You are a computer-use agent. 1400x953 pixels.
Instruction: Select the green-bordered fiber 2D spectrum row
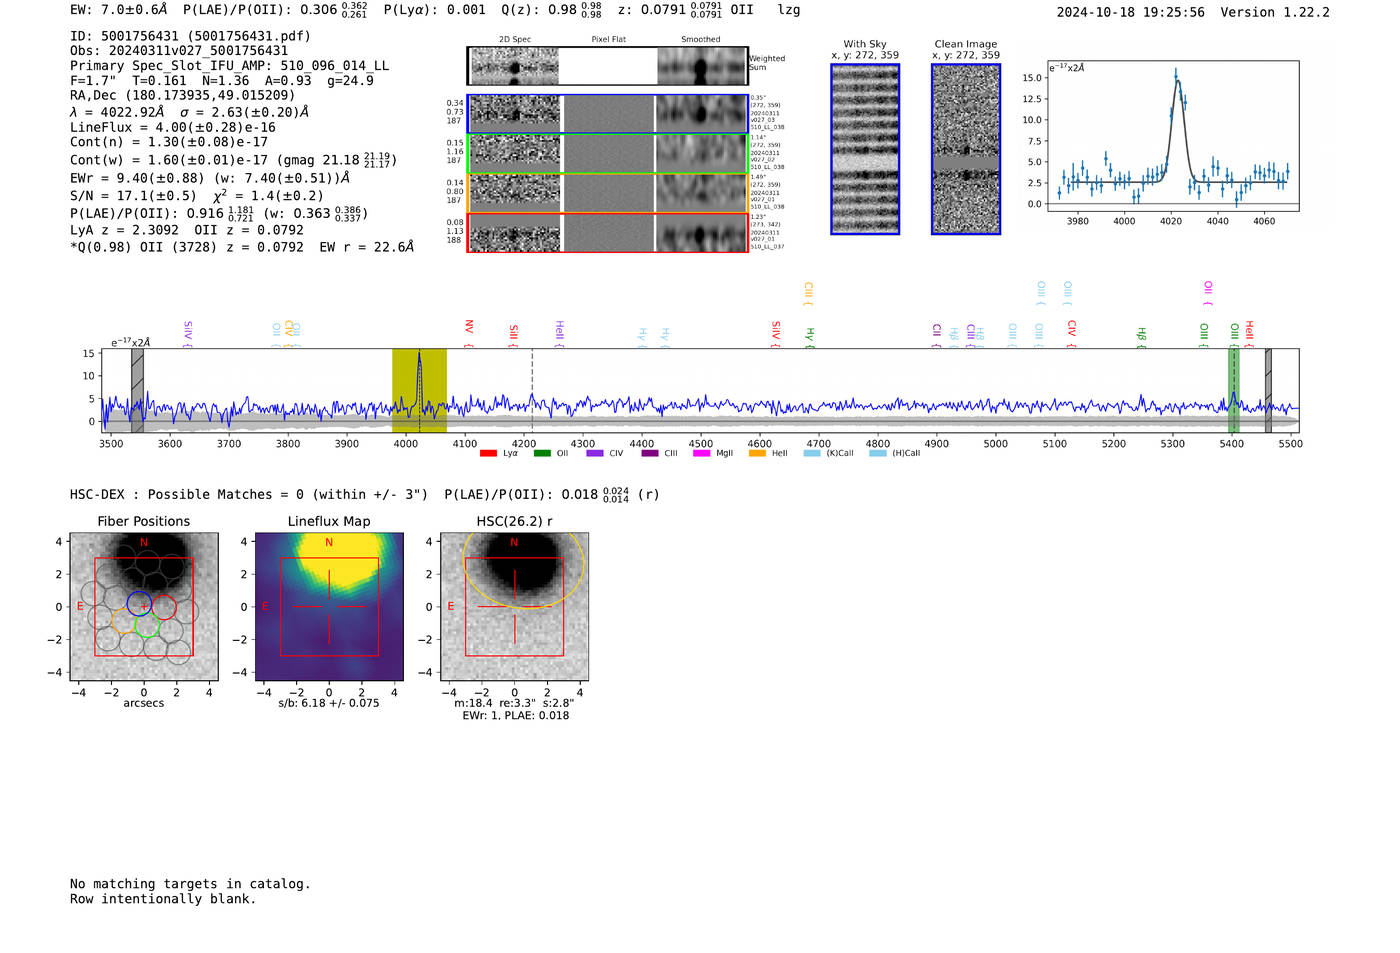click(608, 154)
